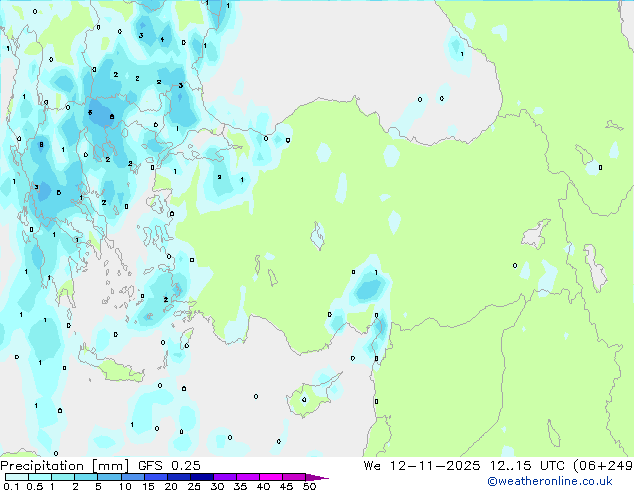
Task: Click the 25–30 mm navy legend swatch
Action: 201,477
